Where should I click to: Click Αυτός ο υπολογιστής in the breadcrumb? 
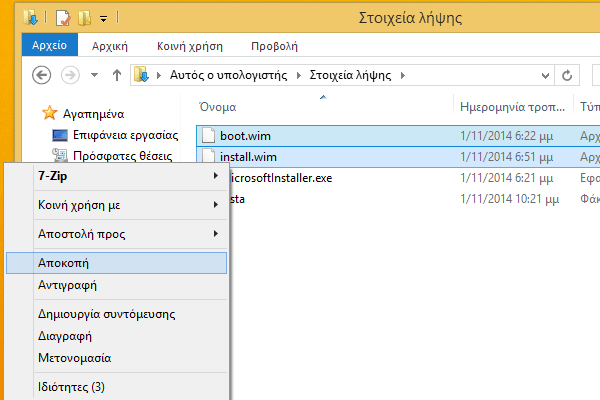click(228, 75)
